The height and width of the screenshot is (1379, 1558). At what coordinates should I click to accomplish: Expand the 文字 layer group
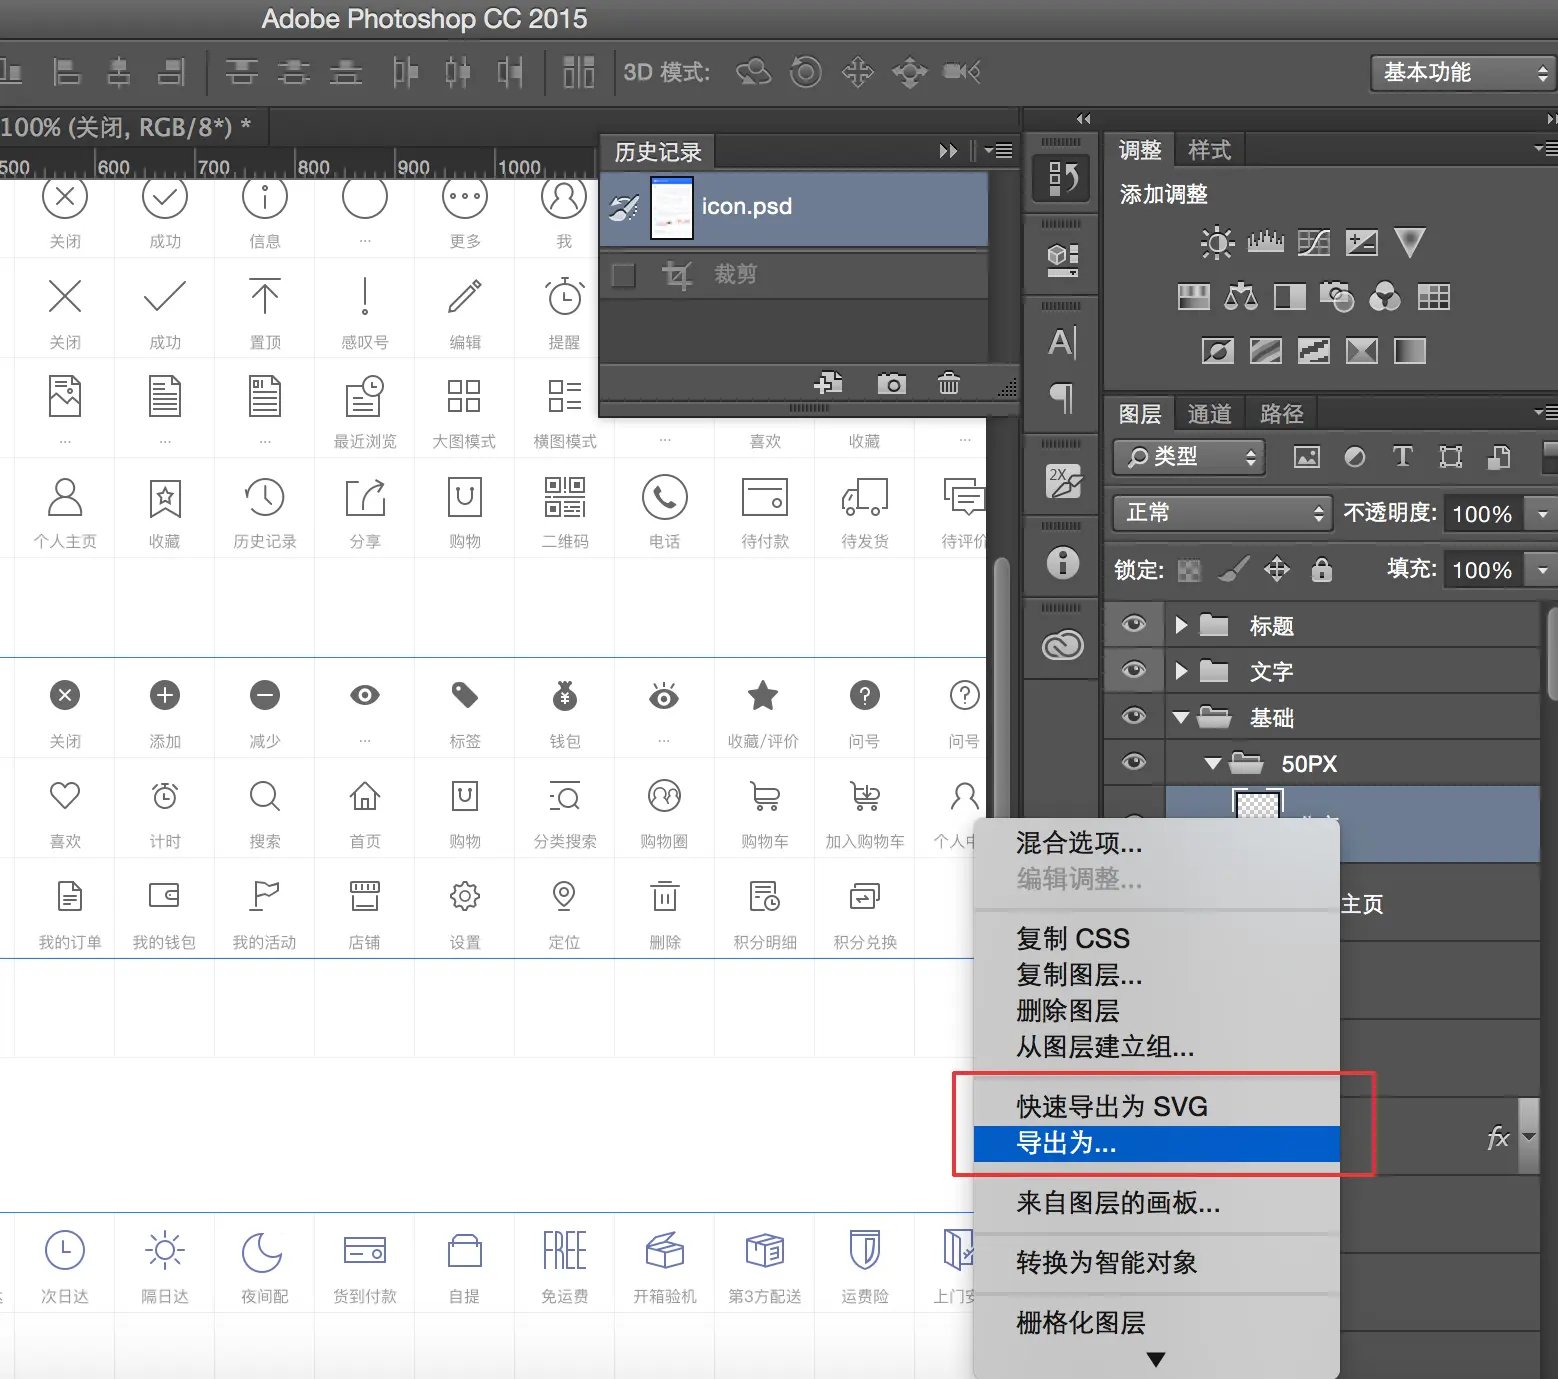[1181, 672]
